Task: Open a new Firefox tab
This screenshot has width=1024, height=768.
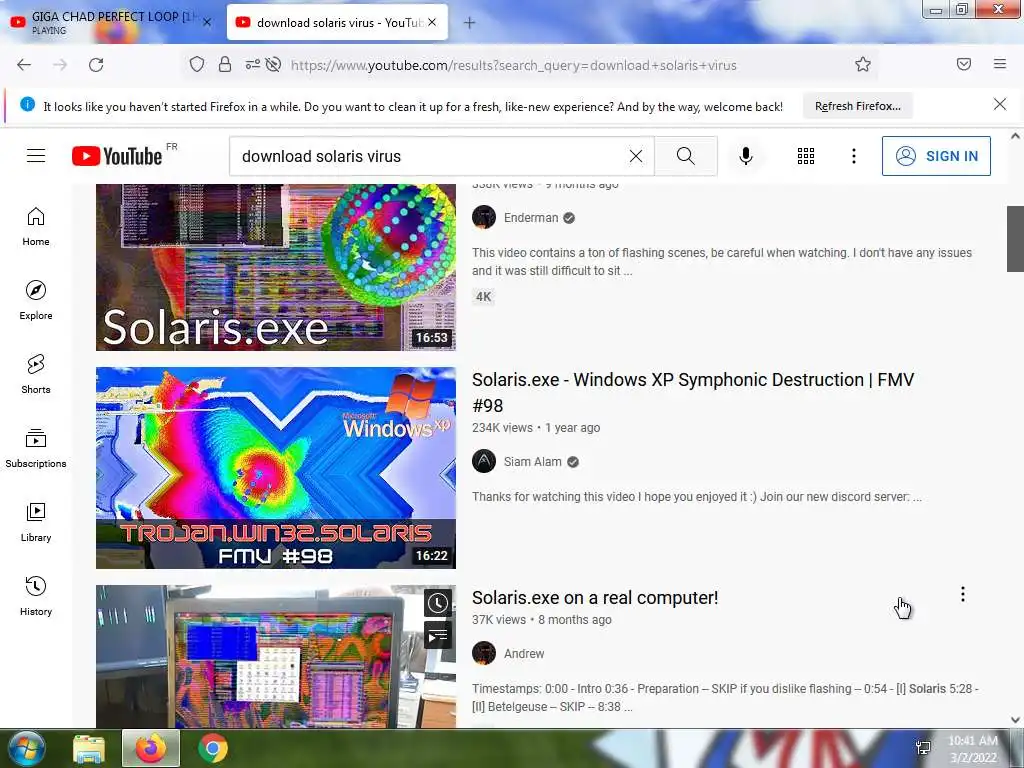Action: pos(470,23)
